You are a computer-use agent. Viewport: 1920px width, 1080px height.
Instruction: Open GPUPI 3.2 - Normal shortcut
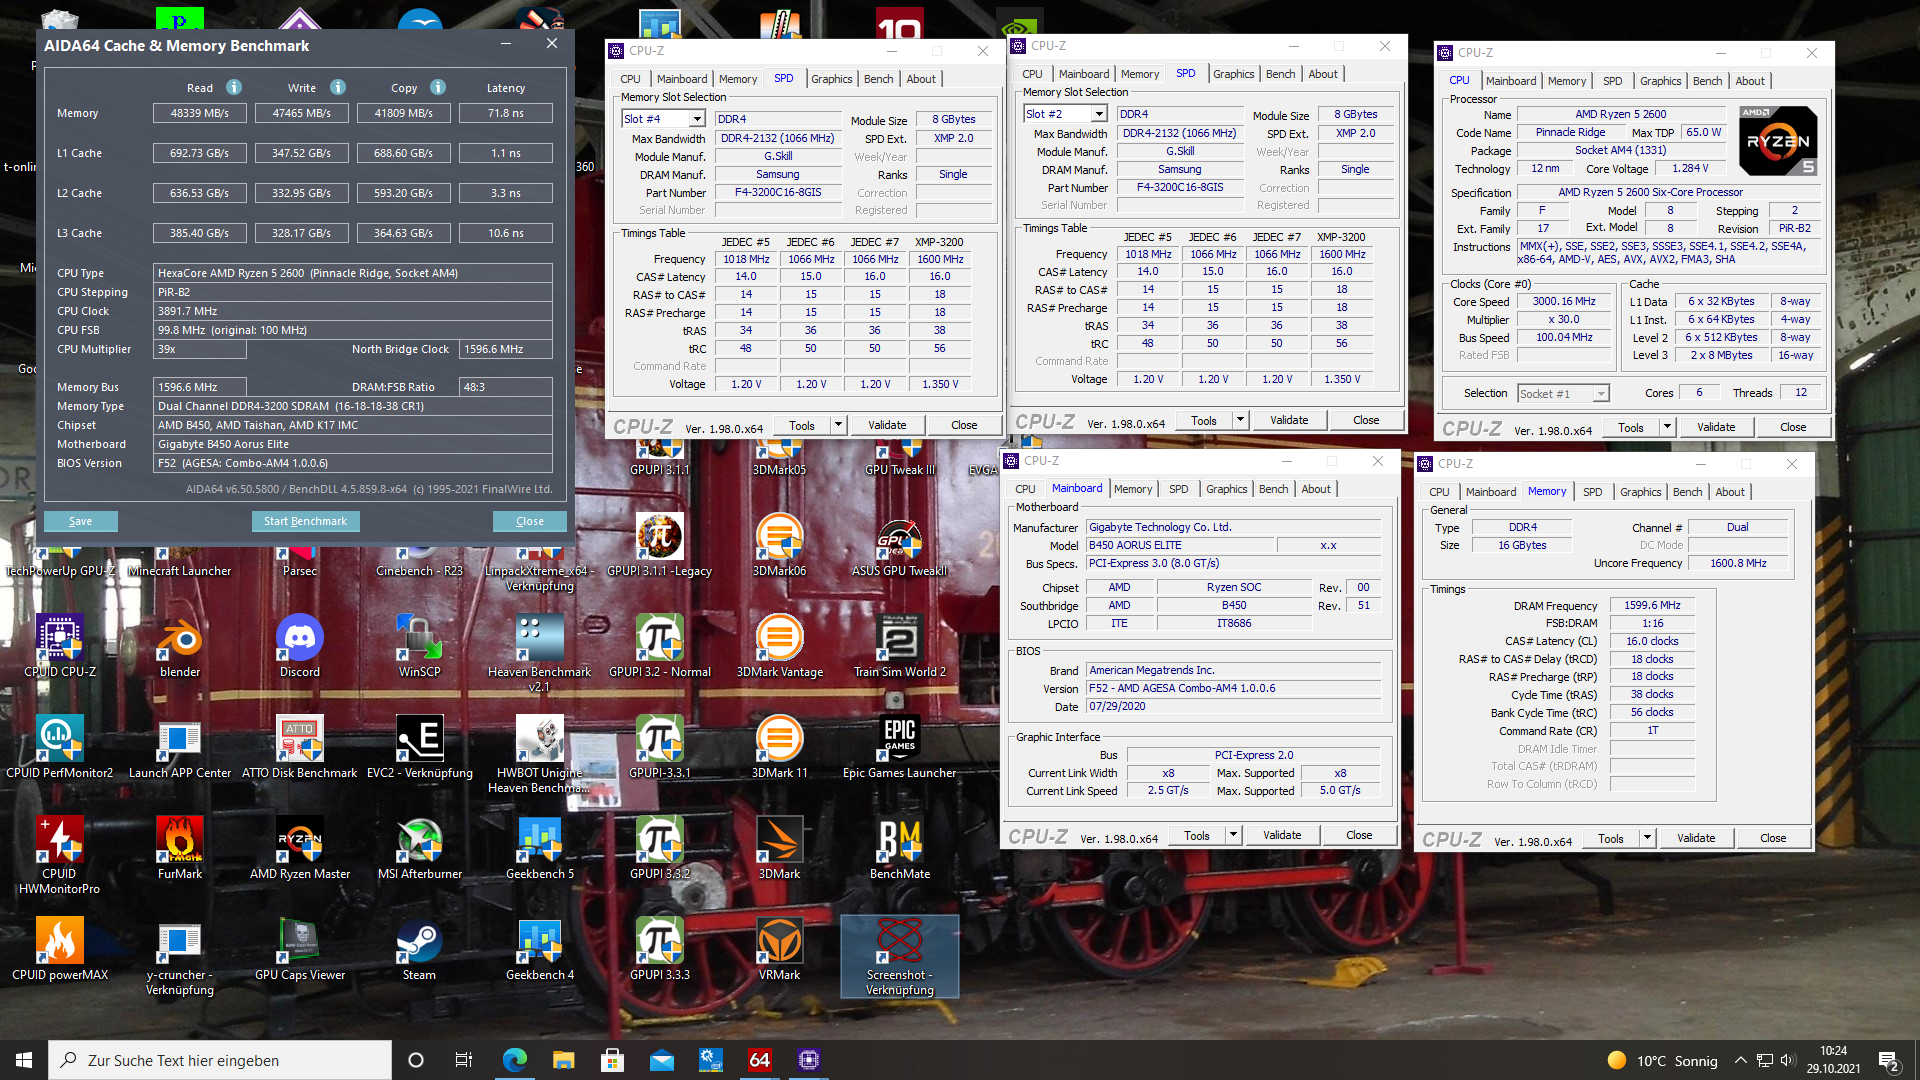click(x=659, y=646)
